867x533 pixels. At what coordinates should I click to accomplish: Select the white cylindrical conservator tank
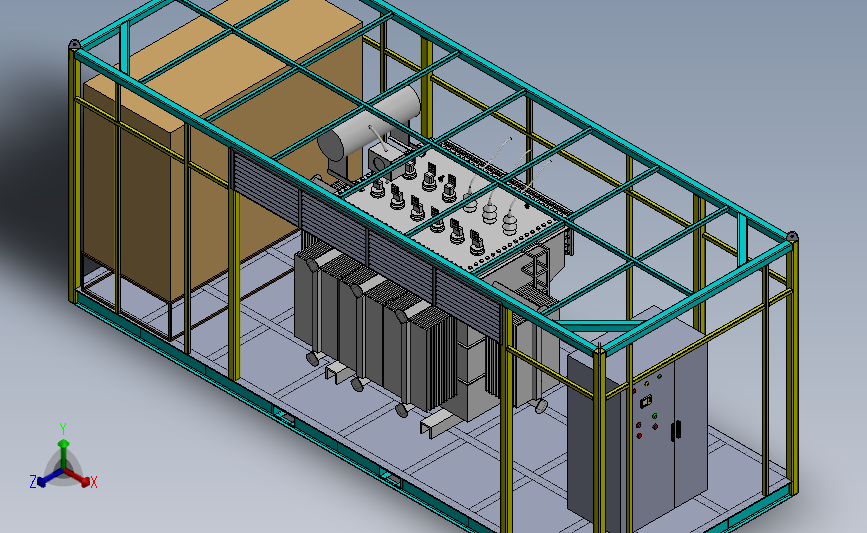click(369, 124)
